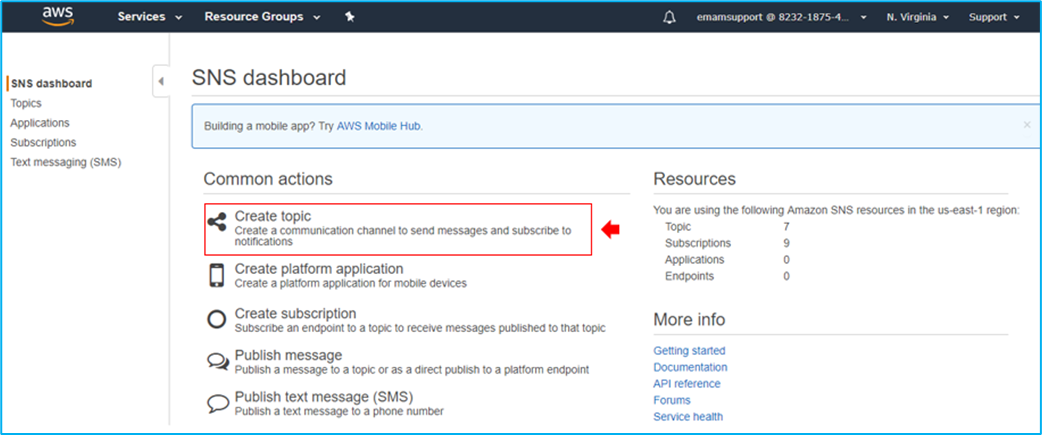Open the Getting started link

coord(689,351)
